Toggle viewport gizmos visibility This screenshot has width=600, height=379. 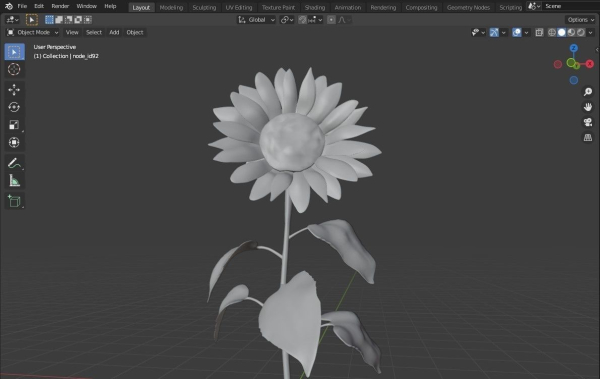494,33
